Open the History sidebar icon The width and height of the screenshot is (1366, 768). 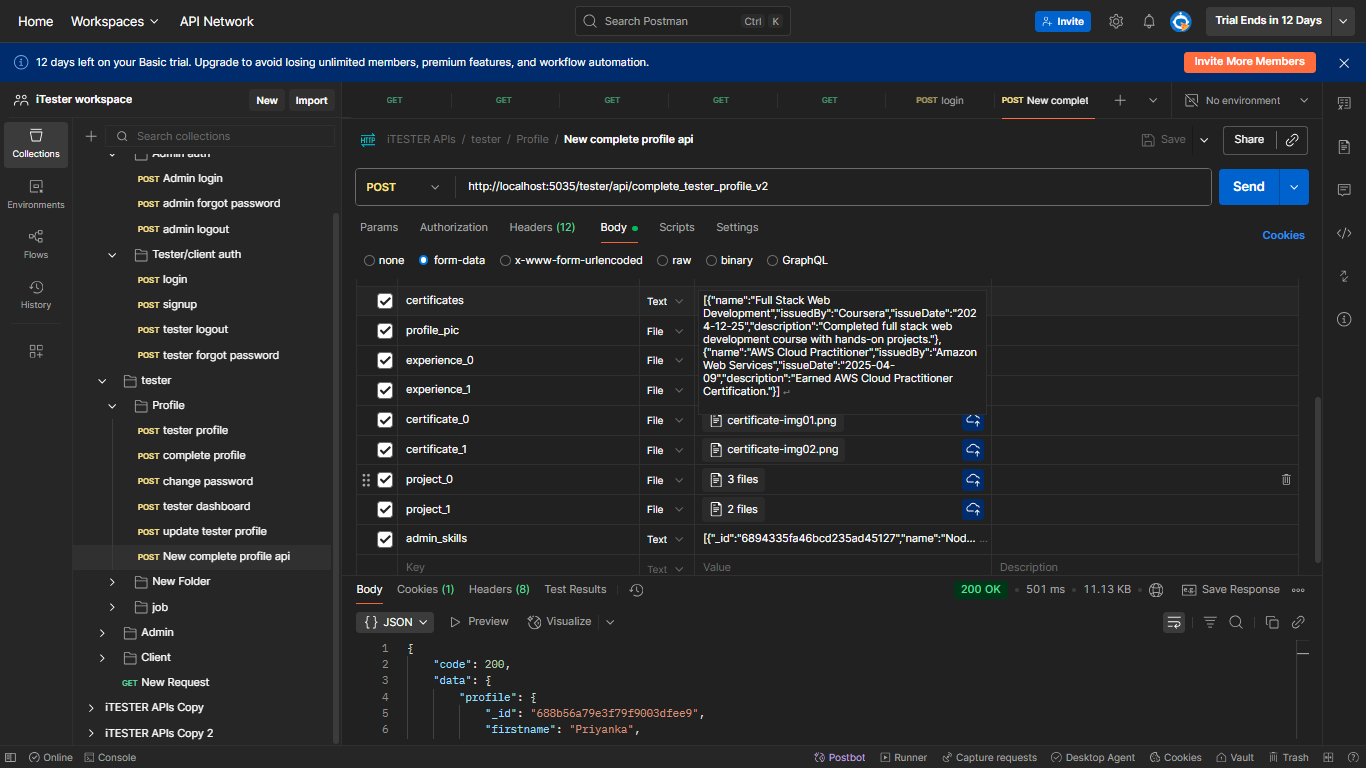[36, 294]
